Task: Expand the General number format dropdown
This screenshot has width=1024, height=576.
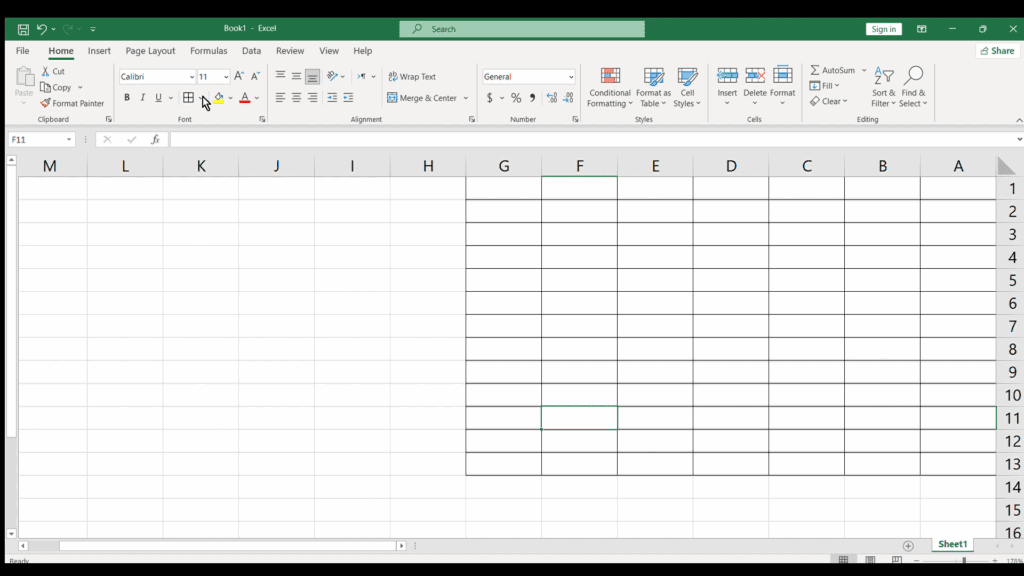Action: 571,77
